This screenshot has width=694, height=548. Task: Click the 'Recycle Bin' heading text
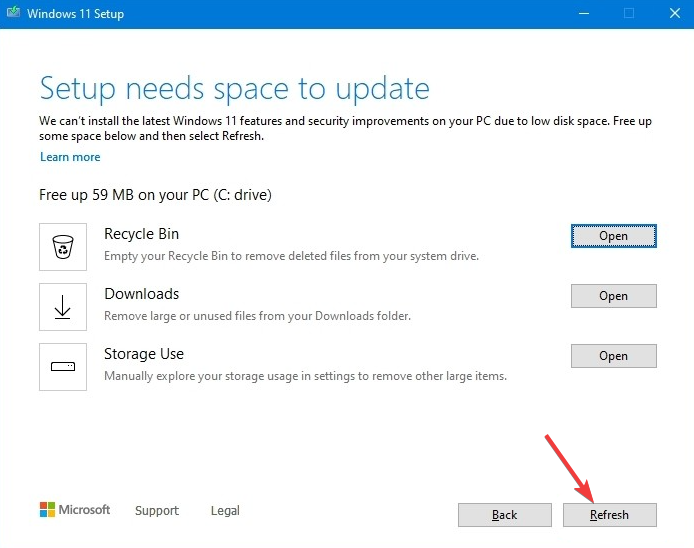[x=141, y=234]
